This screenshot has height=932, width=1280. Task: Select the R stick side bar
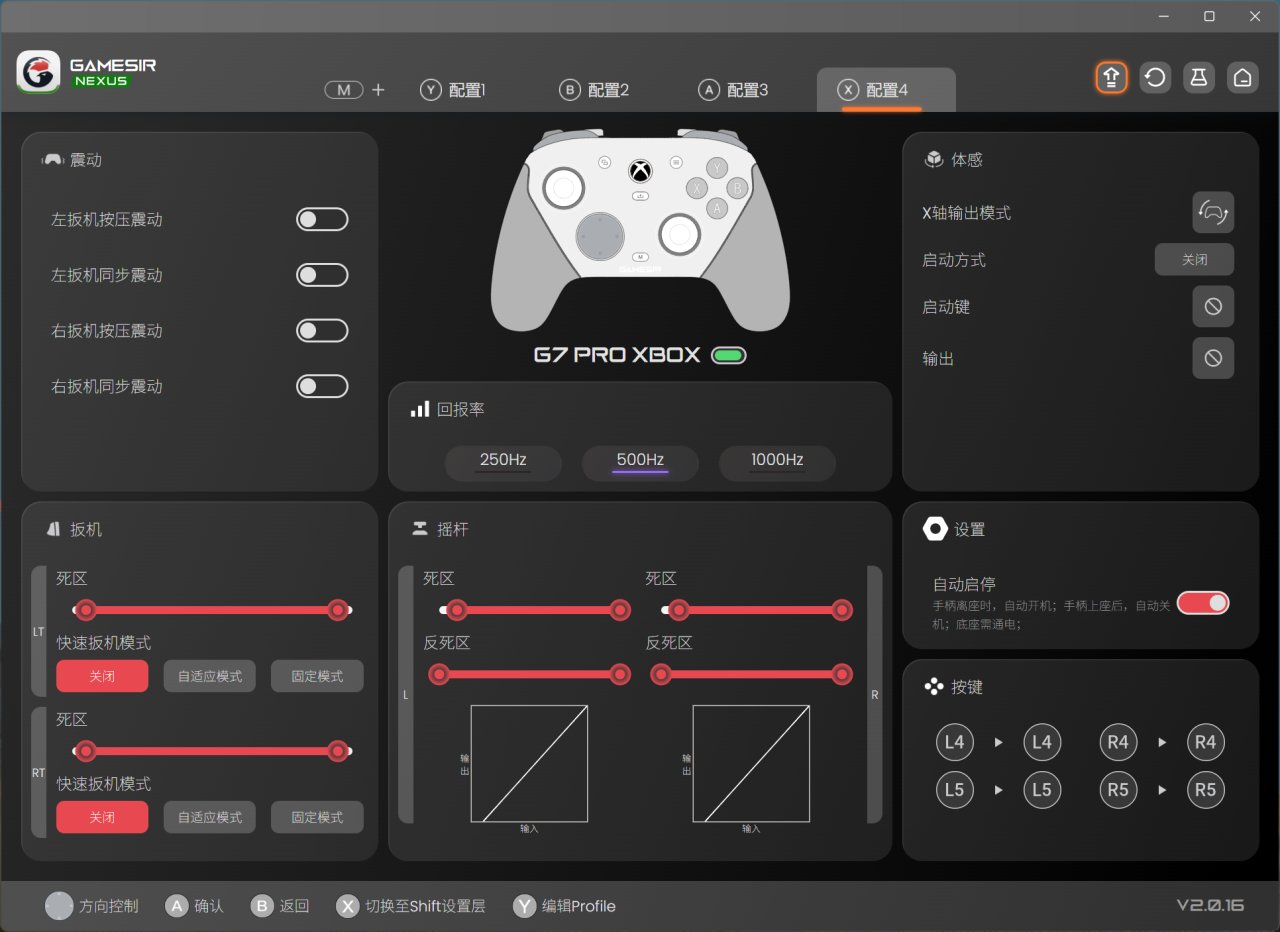tap(875, 694)
